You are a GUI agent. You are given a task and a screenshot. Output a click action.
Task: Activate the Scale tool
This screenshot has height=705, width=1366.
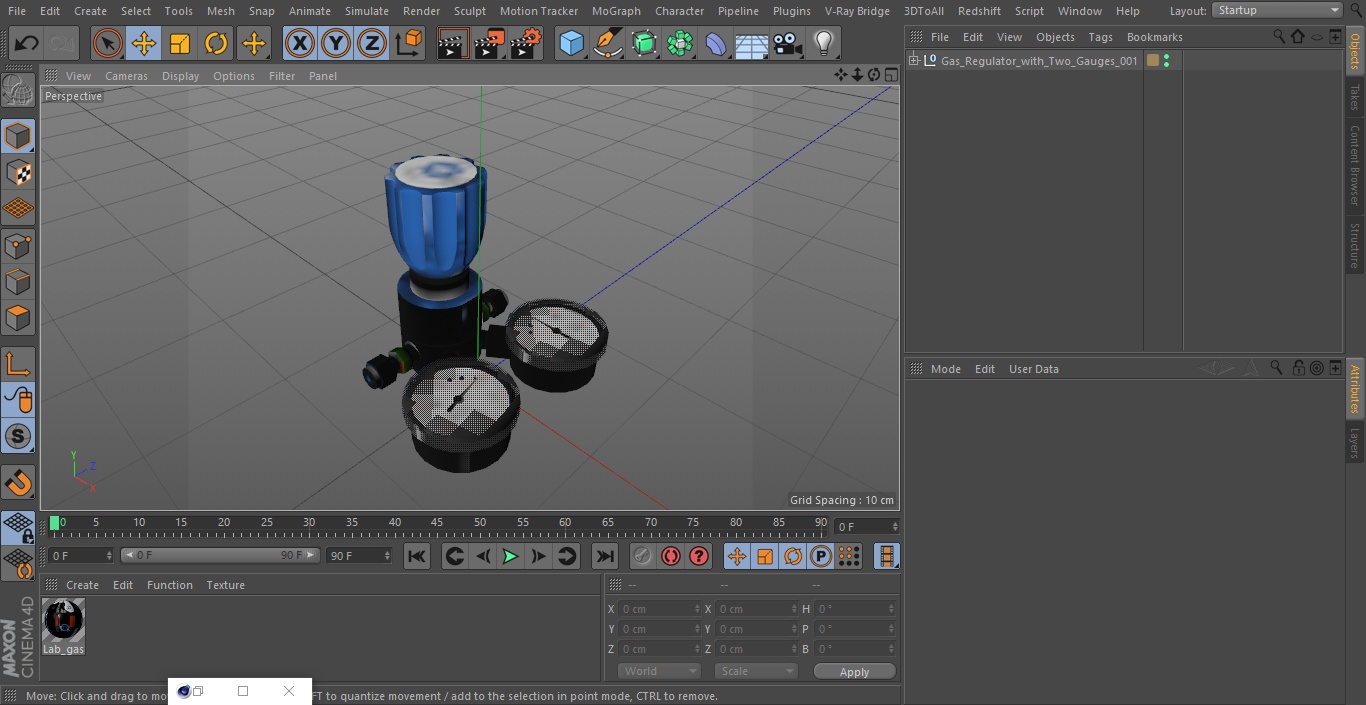tap(180, 43)
